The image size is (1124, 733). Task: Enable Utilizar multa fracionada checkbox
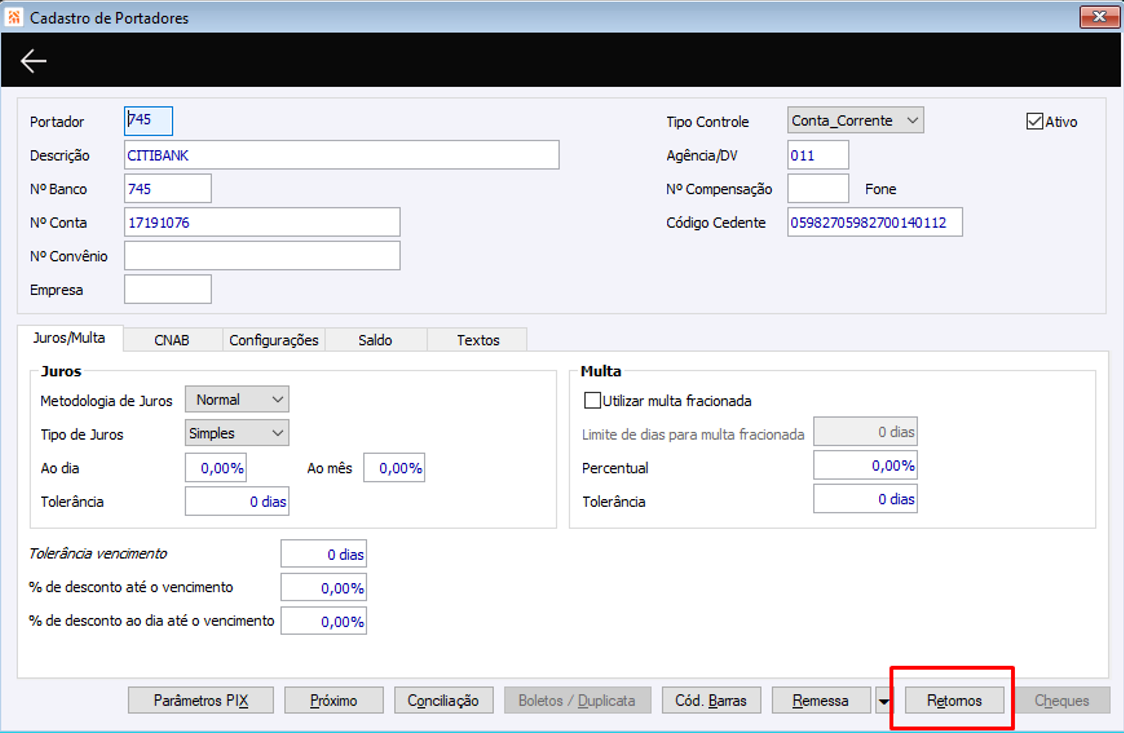tap(592, 400)
